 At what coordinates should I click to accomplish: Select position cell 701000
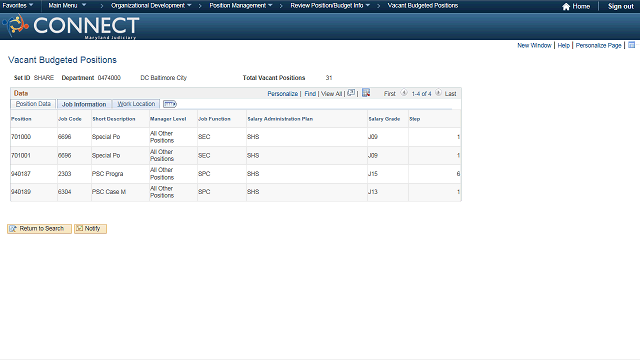pyautogui.click(x=21, y=137)
